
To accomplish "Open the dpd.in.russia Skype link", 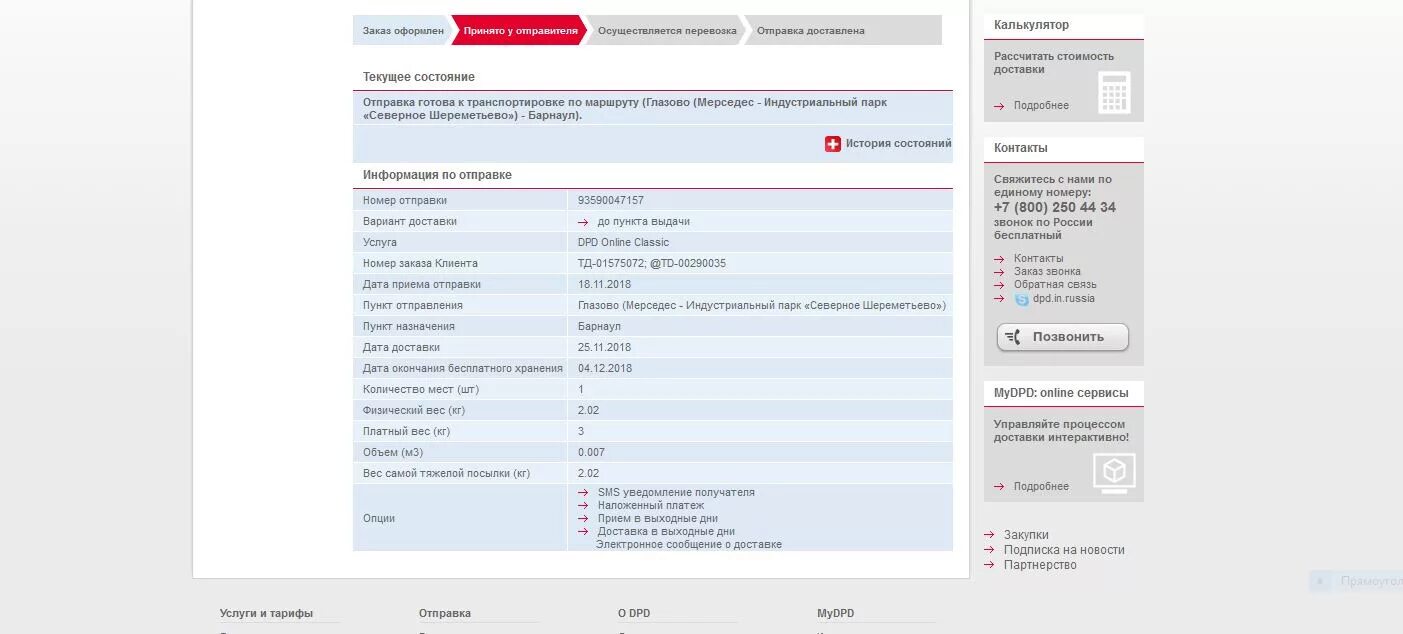I will point(1064,299).
